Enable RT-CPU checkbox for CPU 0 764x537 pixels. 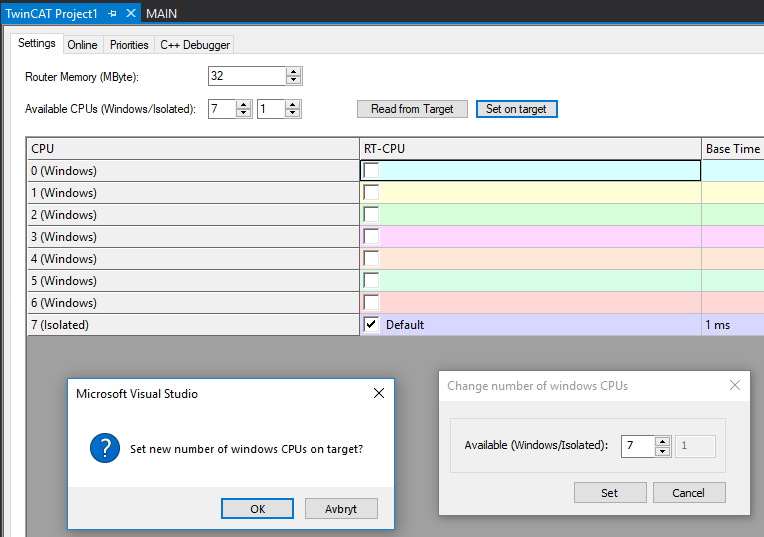tap(371, 171)
